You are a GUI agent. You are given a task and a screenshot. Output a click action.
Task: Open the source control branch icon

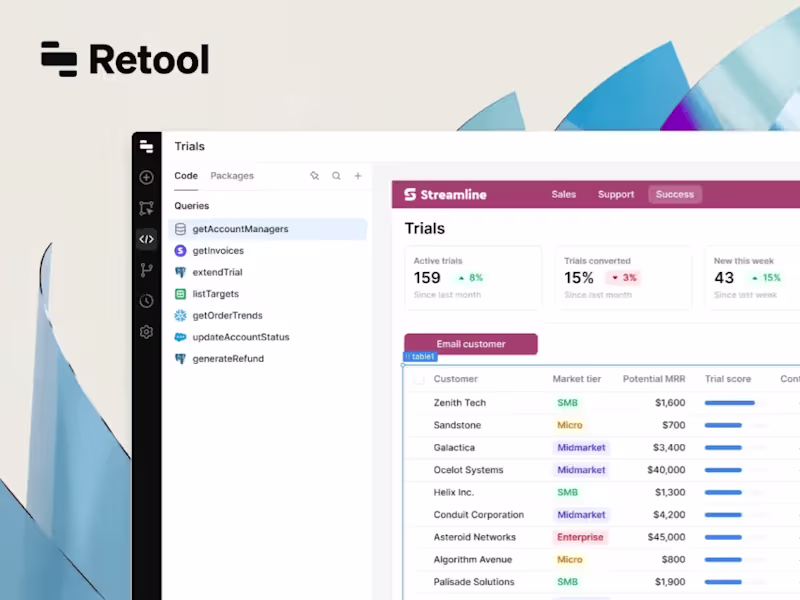click(146, 270)
